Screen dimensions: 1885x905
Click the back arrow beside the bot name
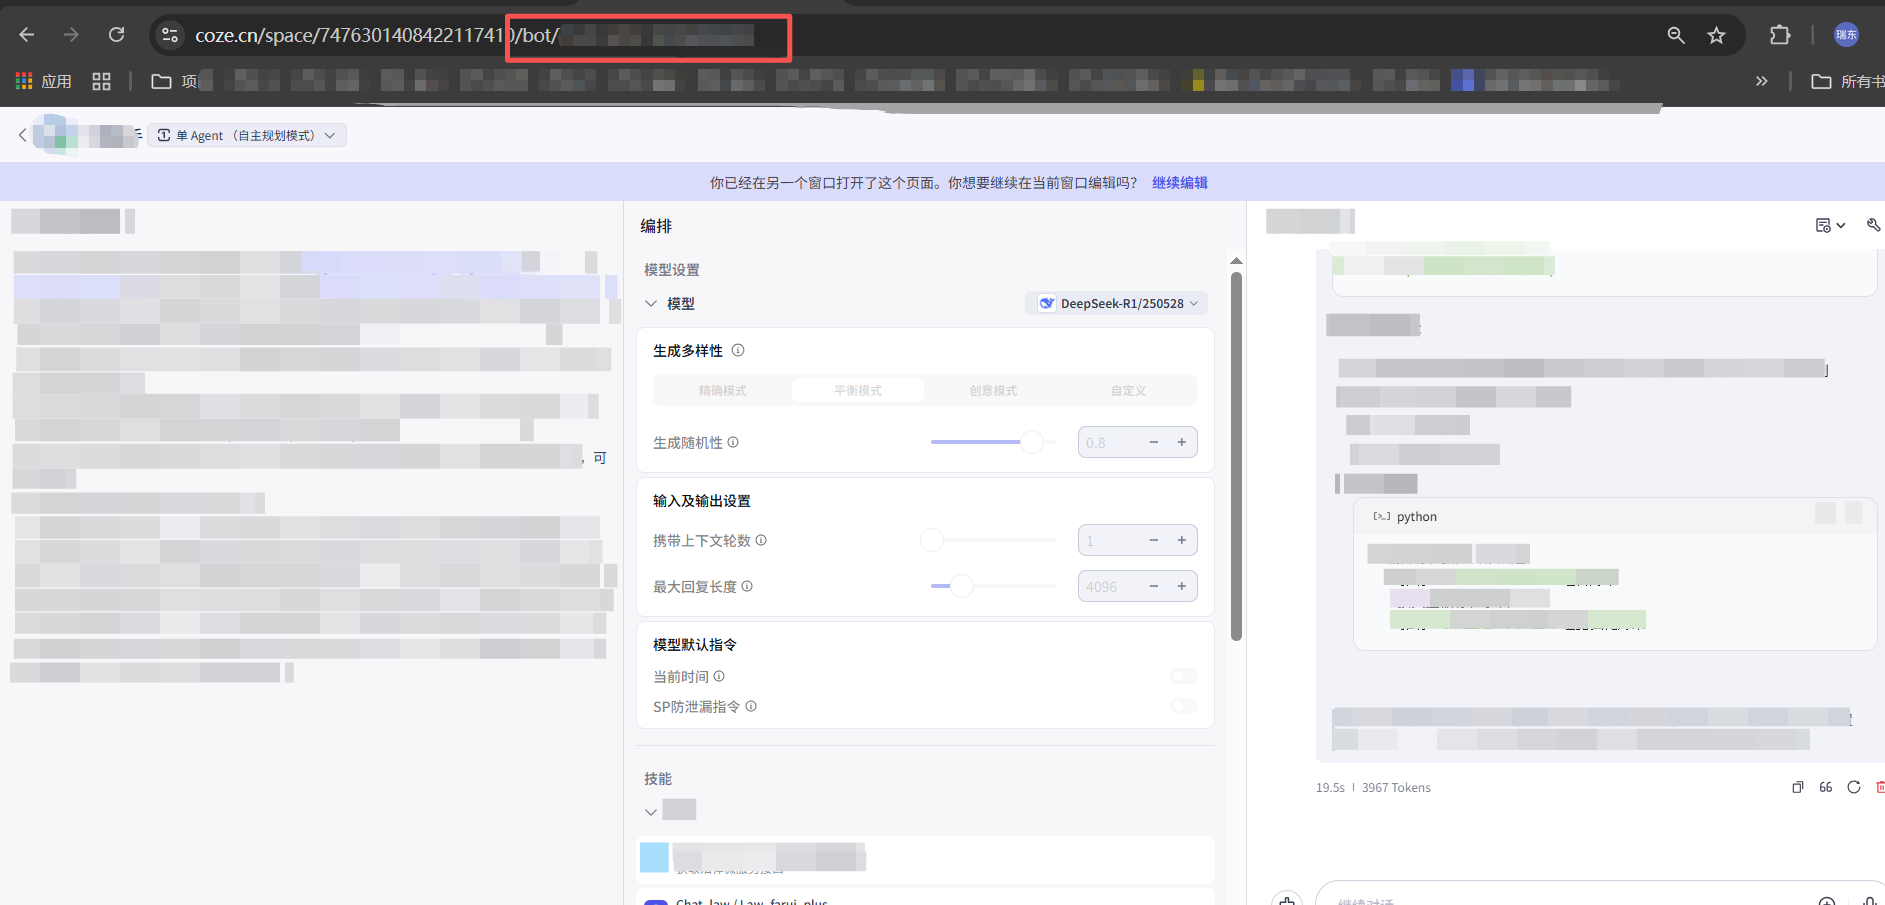[x=23, y=135]
